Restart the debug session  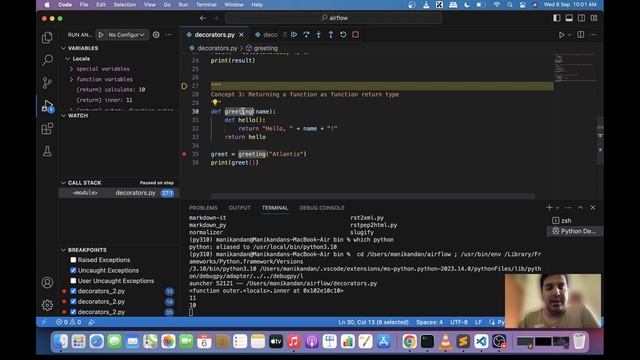pos(343,35)
